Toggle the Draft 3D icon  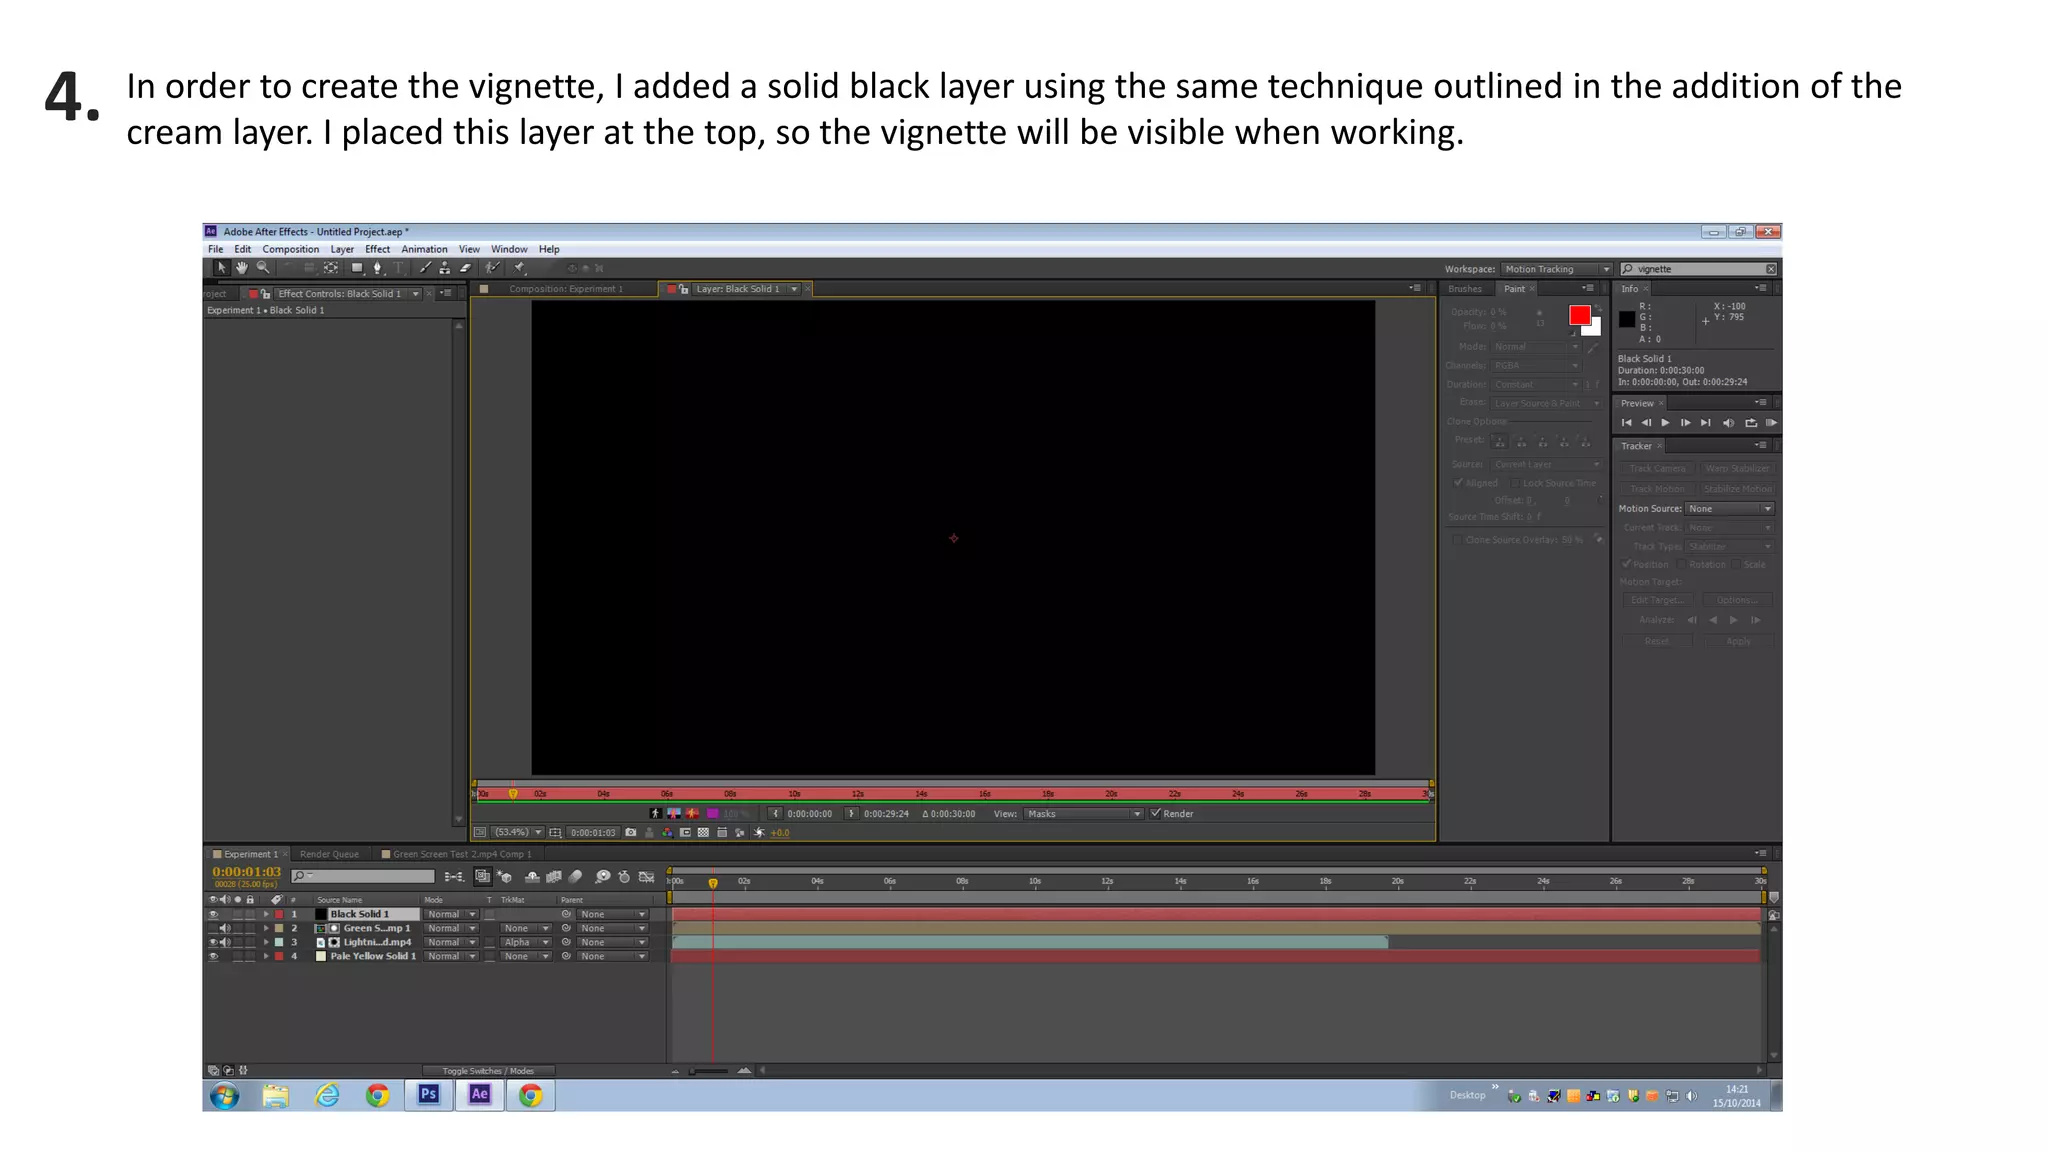(506, 877)
